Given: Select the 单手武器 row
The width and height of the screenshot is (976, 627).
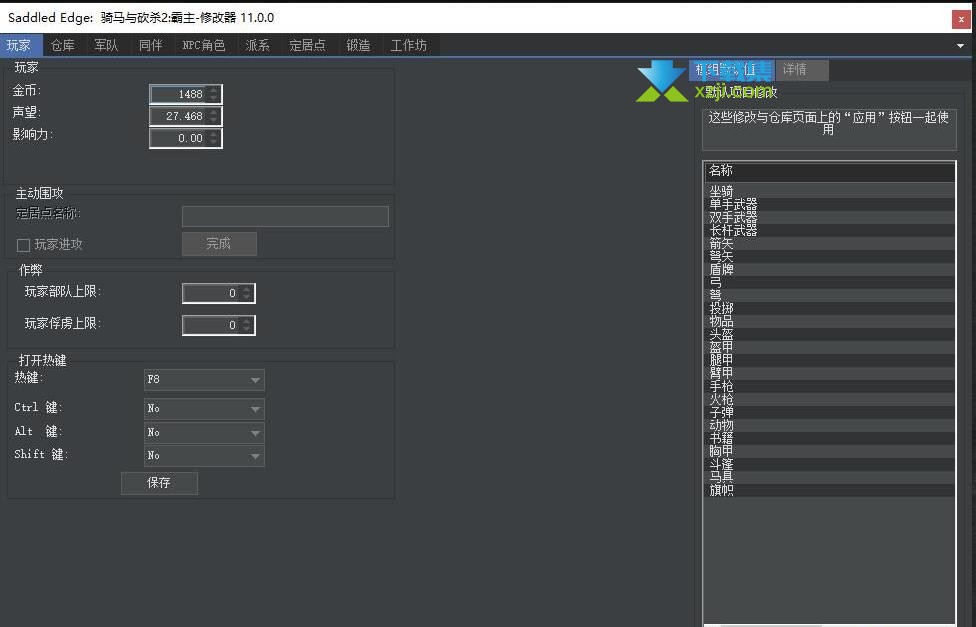Looking at the screenshot, I should 830,204.
